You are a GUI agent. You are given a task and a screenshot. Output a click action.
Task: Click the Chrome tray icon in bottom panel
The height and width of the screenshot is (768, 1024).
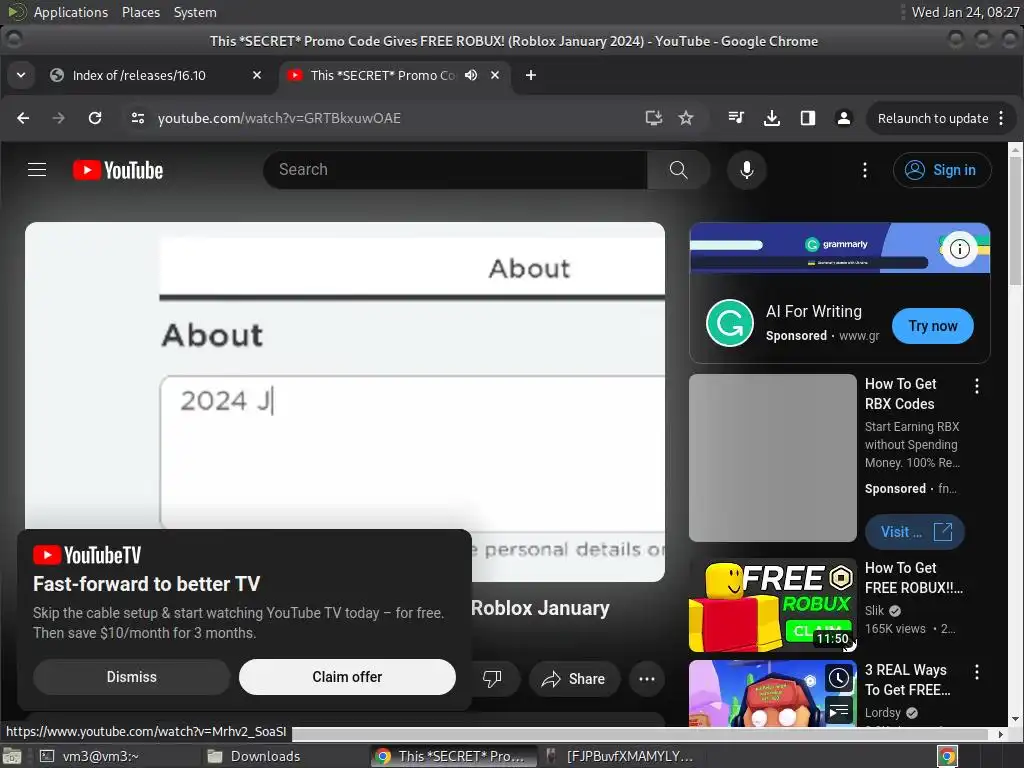point(947,756)
